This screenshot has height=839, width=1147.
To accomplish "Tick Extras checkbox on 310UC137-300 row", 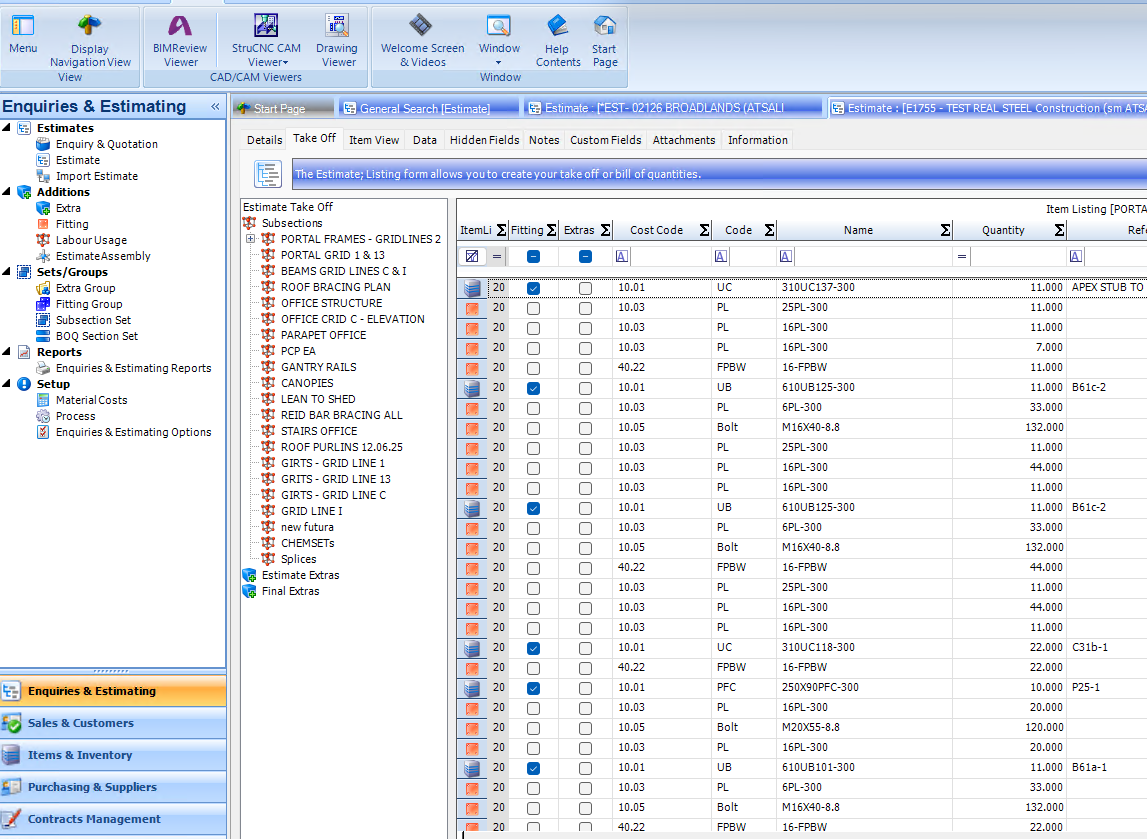I will pyautogui.click(x=585, y=288).
